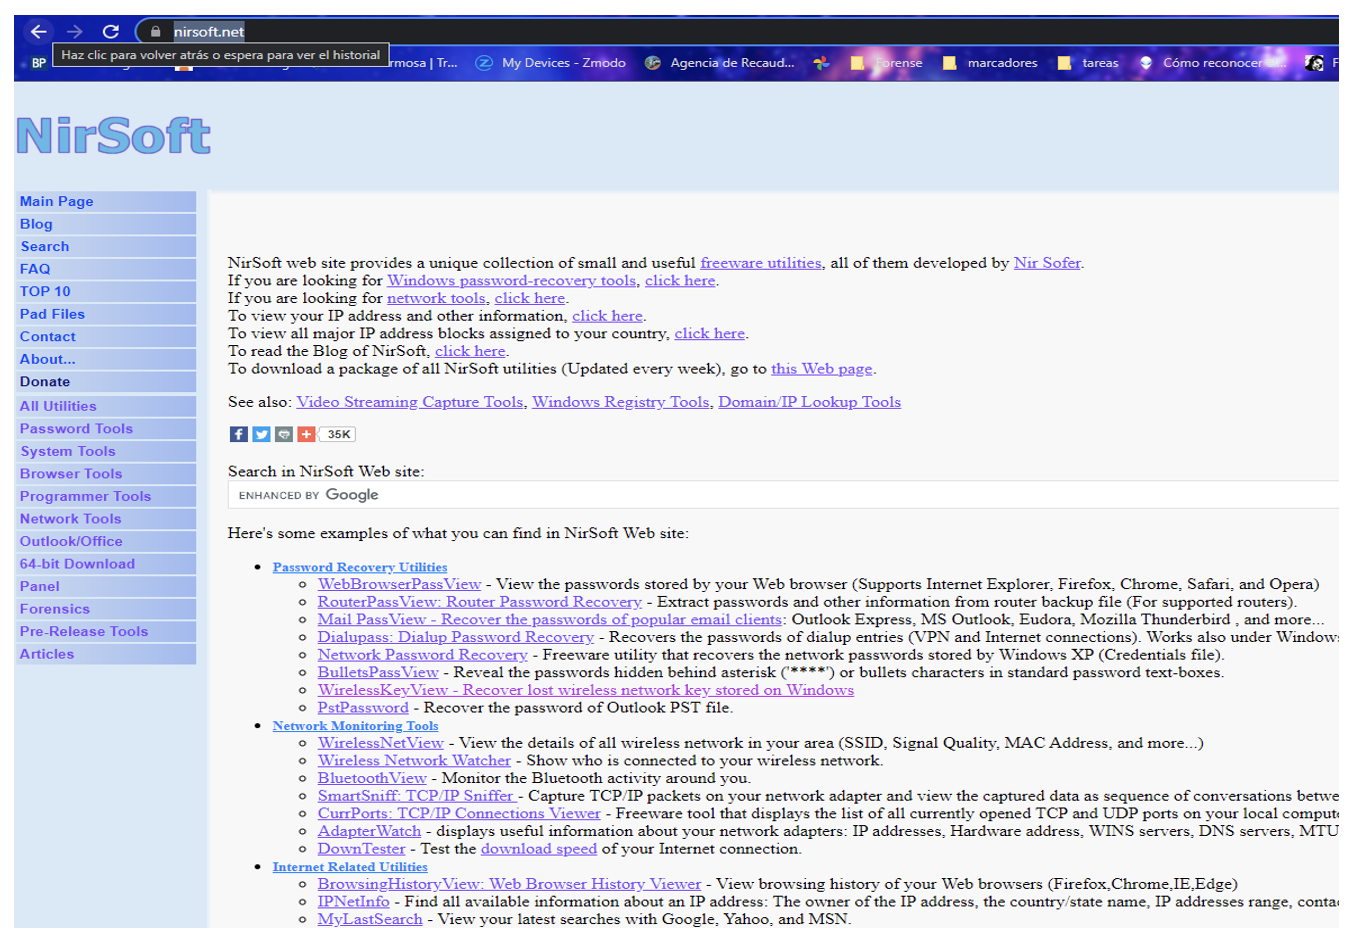Open the Password Recovery Utilities heading link
Image resolution: width=1360 pixels, height=934 pixels.
pos(360,567)
